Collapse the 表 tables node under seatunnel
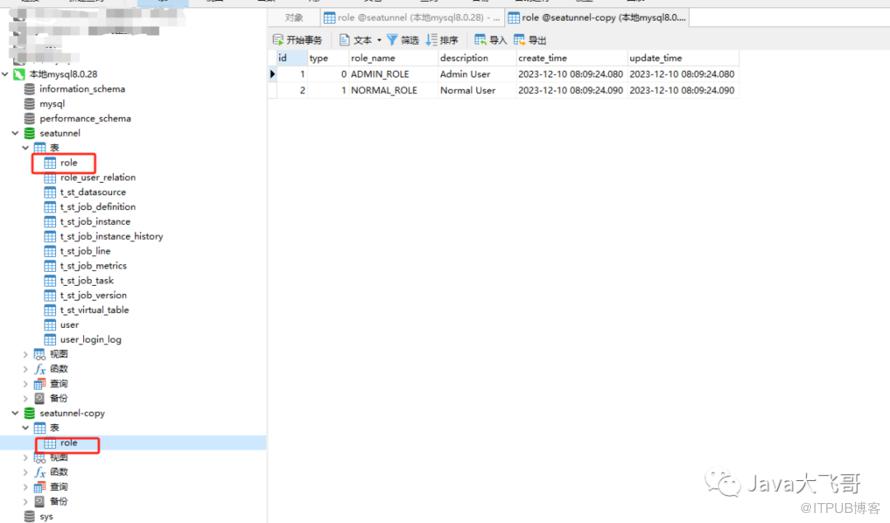890x523 pixels. coord(26,148)
